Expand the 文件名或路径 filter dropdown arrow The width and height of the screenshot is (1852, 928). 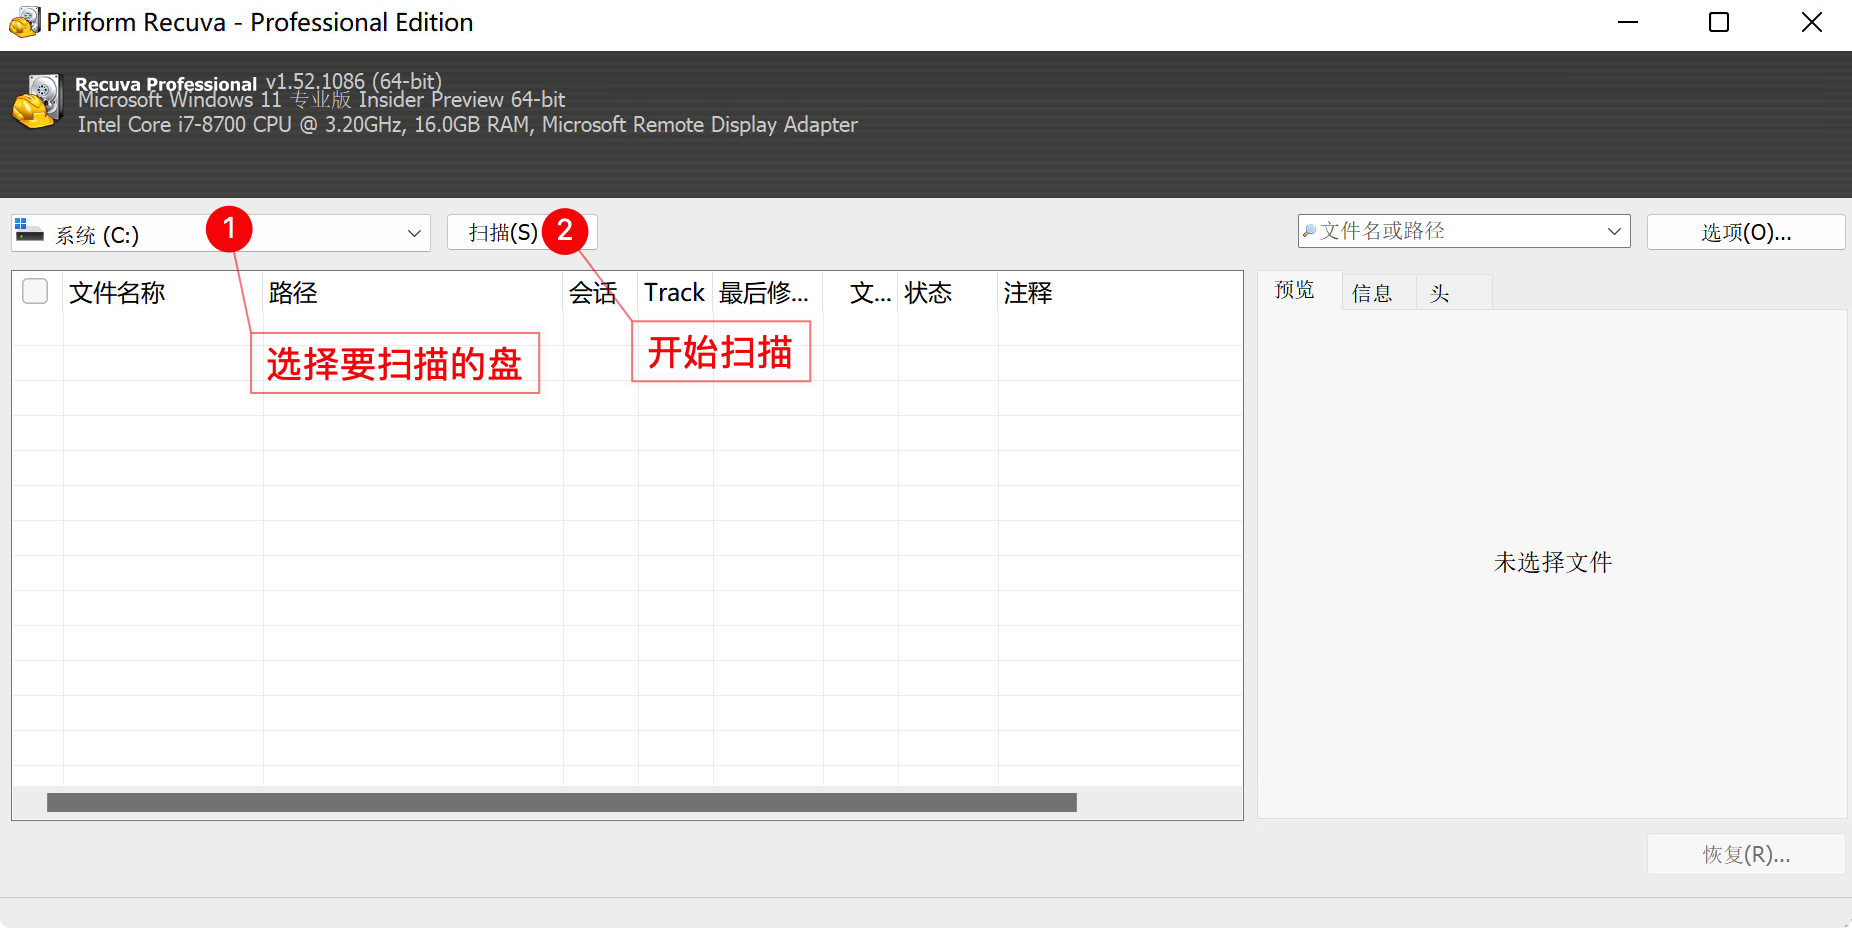point(1613,231)
